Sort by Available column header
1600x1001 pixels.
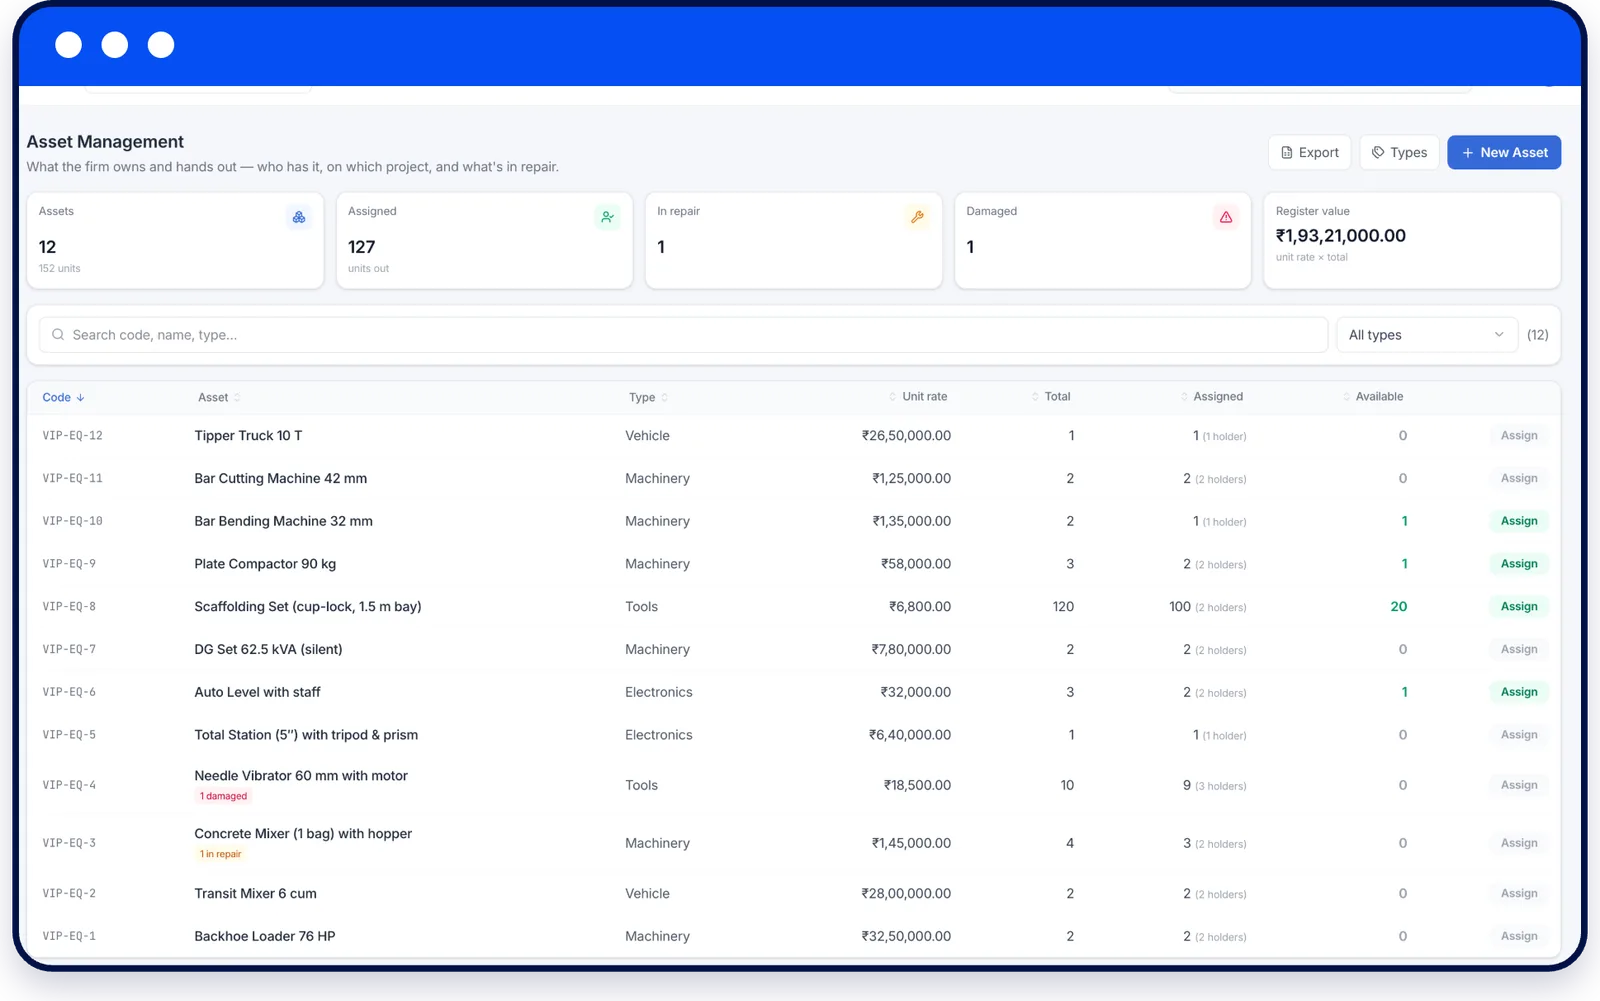pos(1373,397)
